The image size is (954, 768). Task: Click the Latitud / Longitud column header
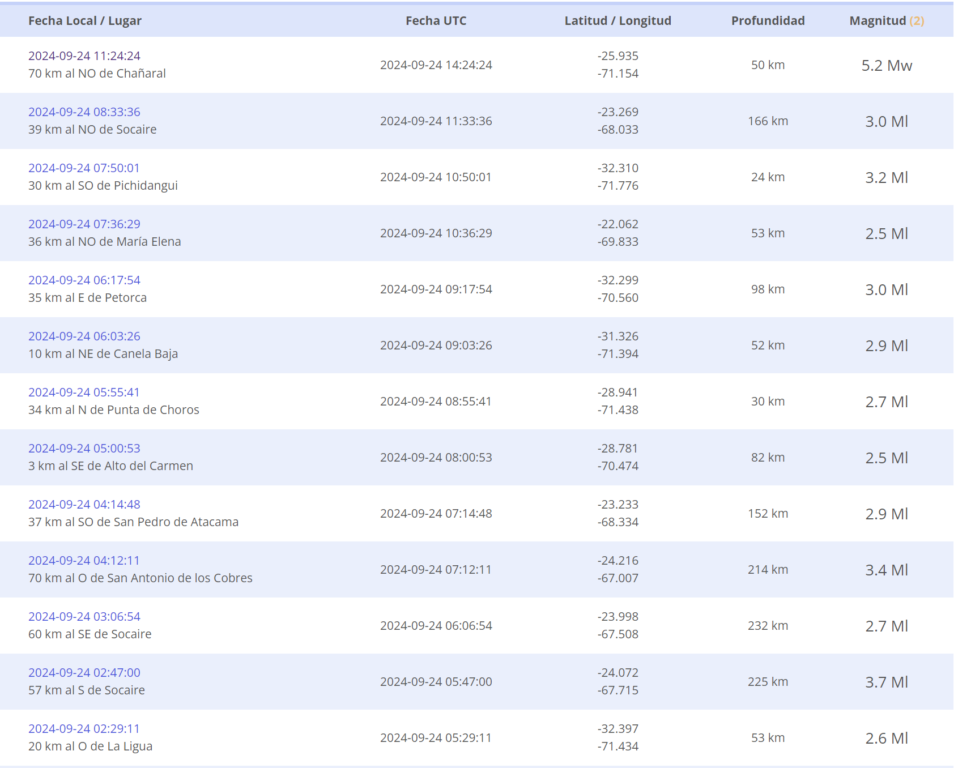(x=617, y=21)
